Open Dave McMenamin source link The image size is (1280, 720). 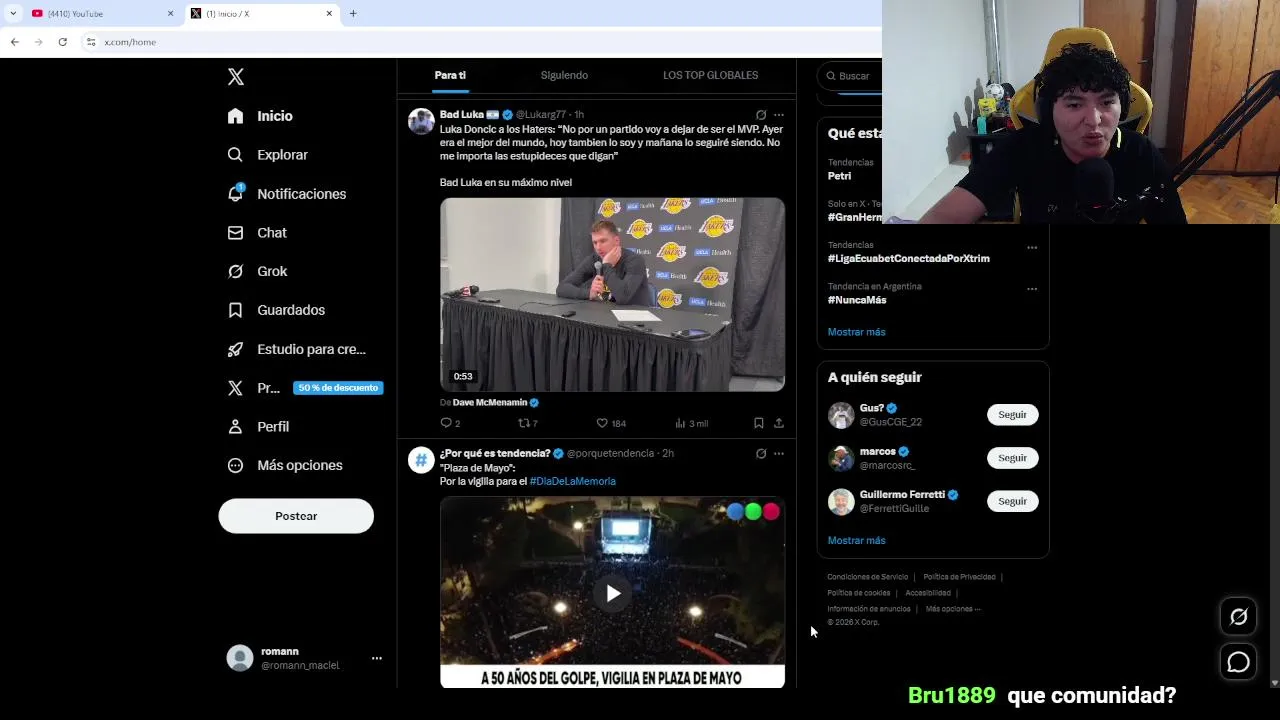tap(490, 402)
